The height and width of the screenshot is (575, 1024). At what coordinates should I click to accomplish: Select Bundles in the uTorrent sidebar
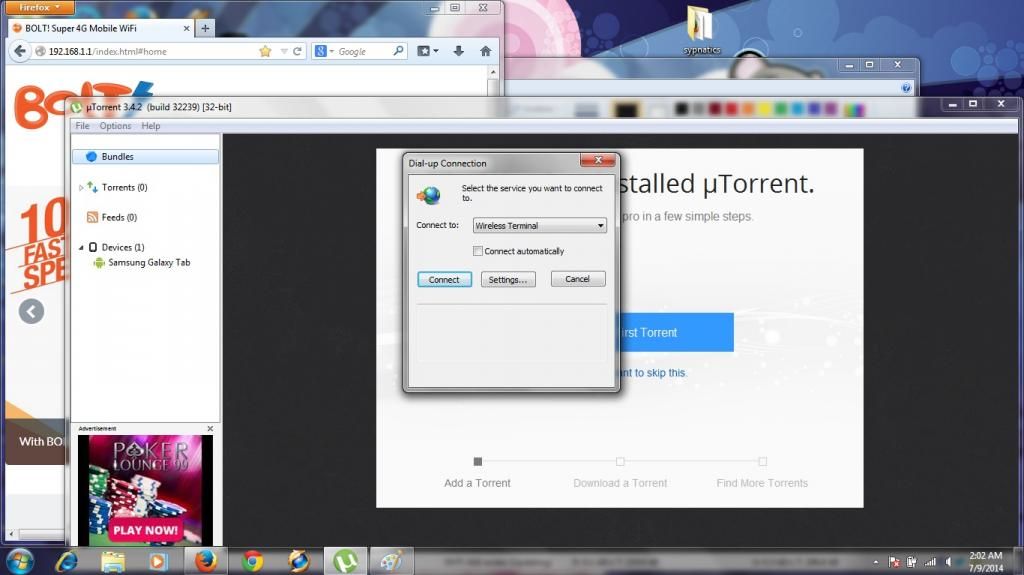[x=145, y=157]
